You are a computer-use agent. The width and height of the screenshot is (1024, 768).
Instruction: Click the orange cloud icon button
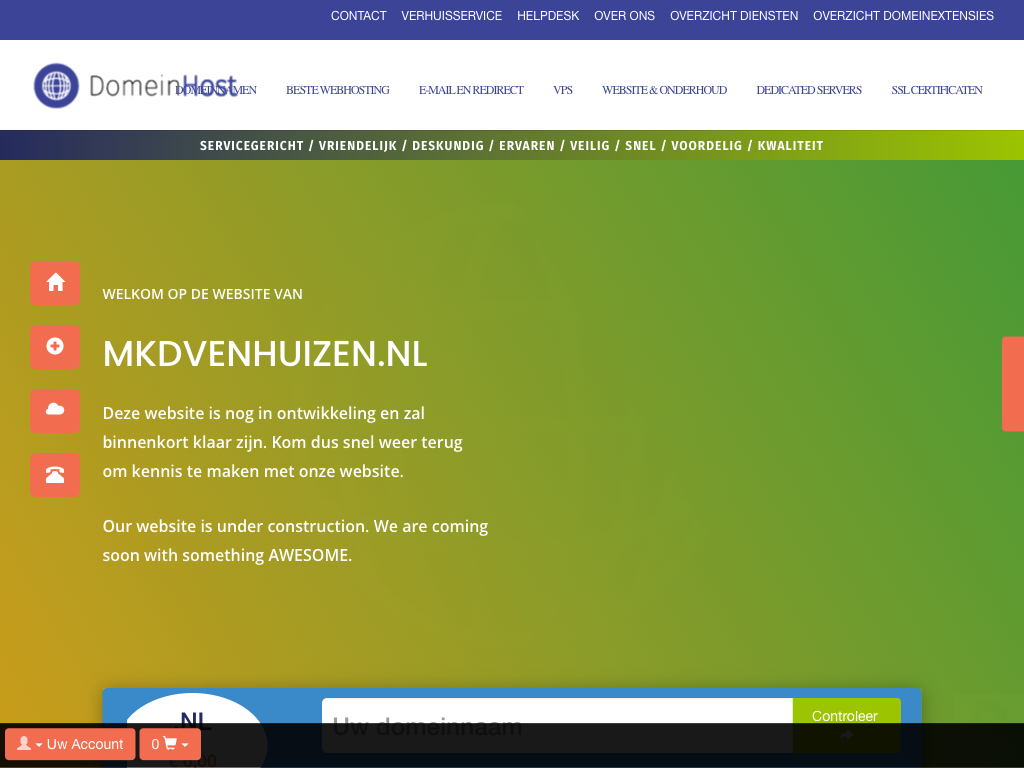tap(55, 411)
